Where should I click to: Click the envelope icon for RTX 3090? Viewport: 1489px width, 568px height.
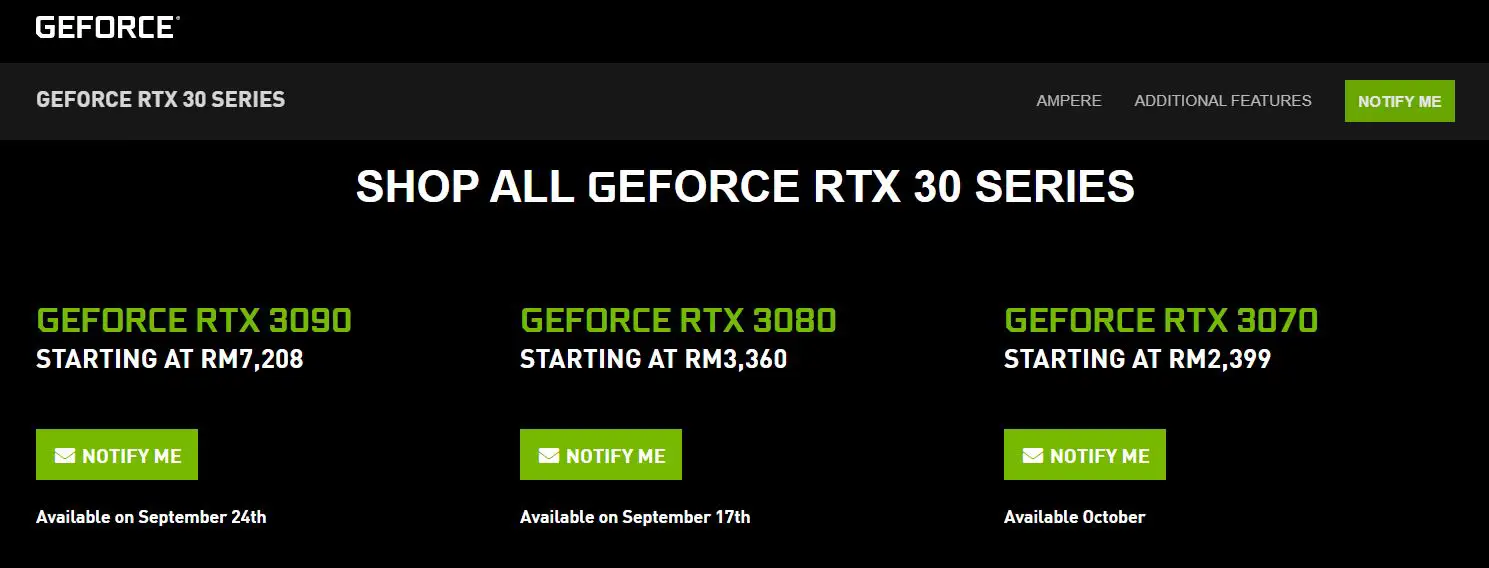[65, 456]
